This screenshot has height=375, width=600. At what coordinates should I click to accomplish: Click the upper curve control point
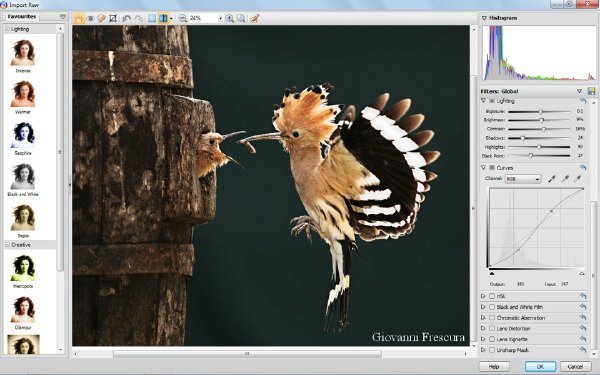(551, 211)
